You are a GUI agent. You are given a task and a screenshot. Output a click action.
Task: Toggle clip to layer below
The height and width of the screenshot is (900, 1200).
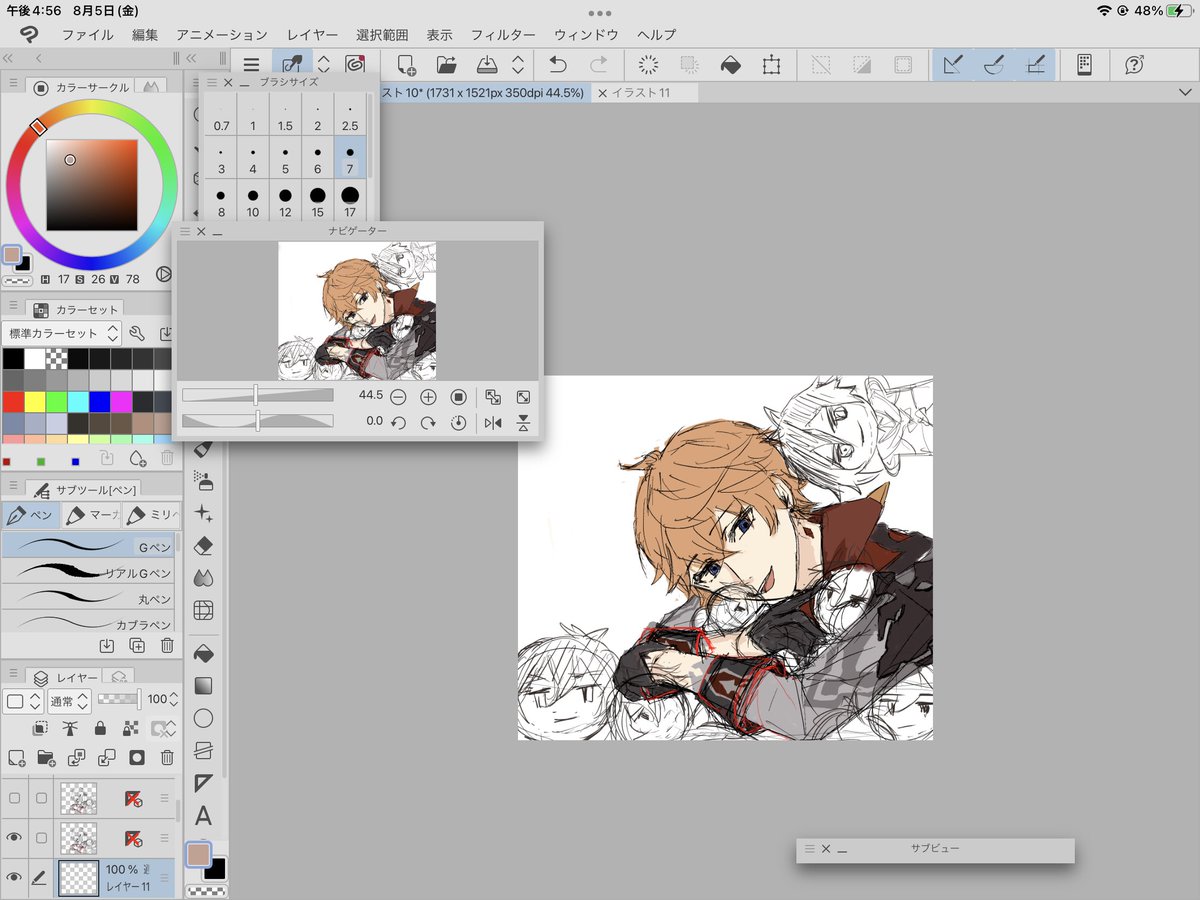[x=40, y=729]
